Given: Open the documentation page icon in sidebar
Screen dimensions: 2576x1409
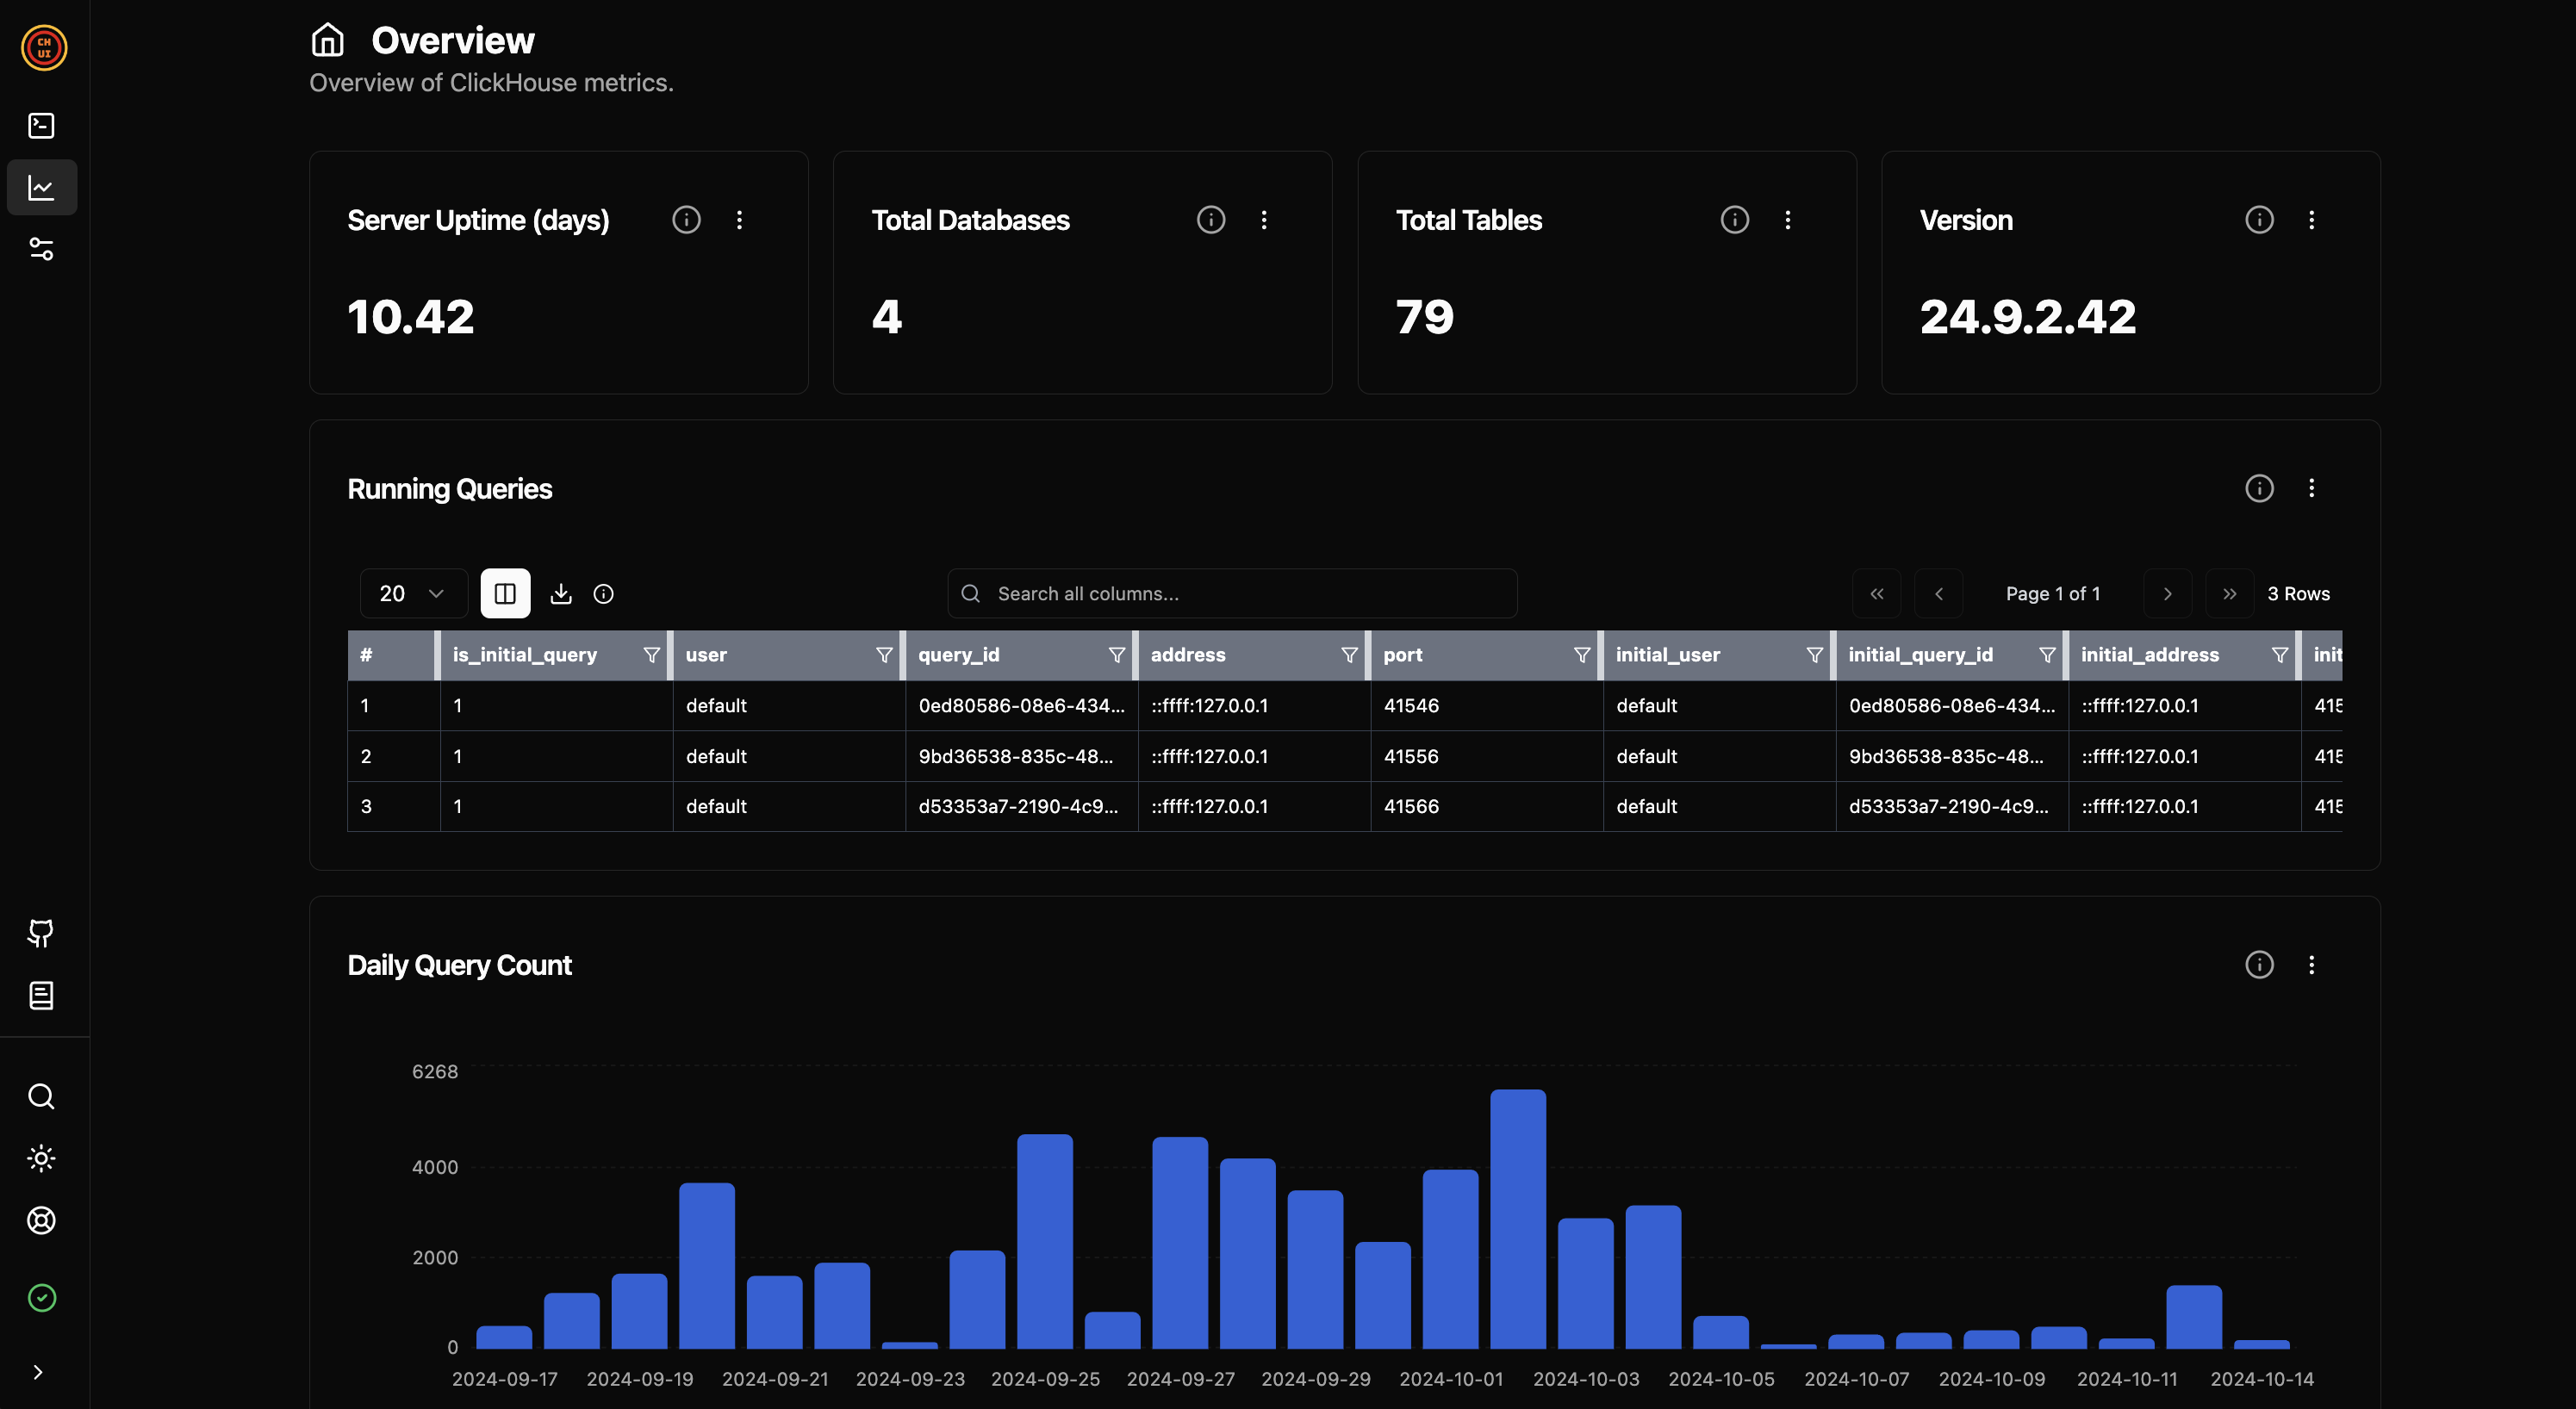Looking at the screenshot, I should pos(41,995).
